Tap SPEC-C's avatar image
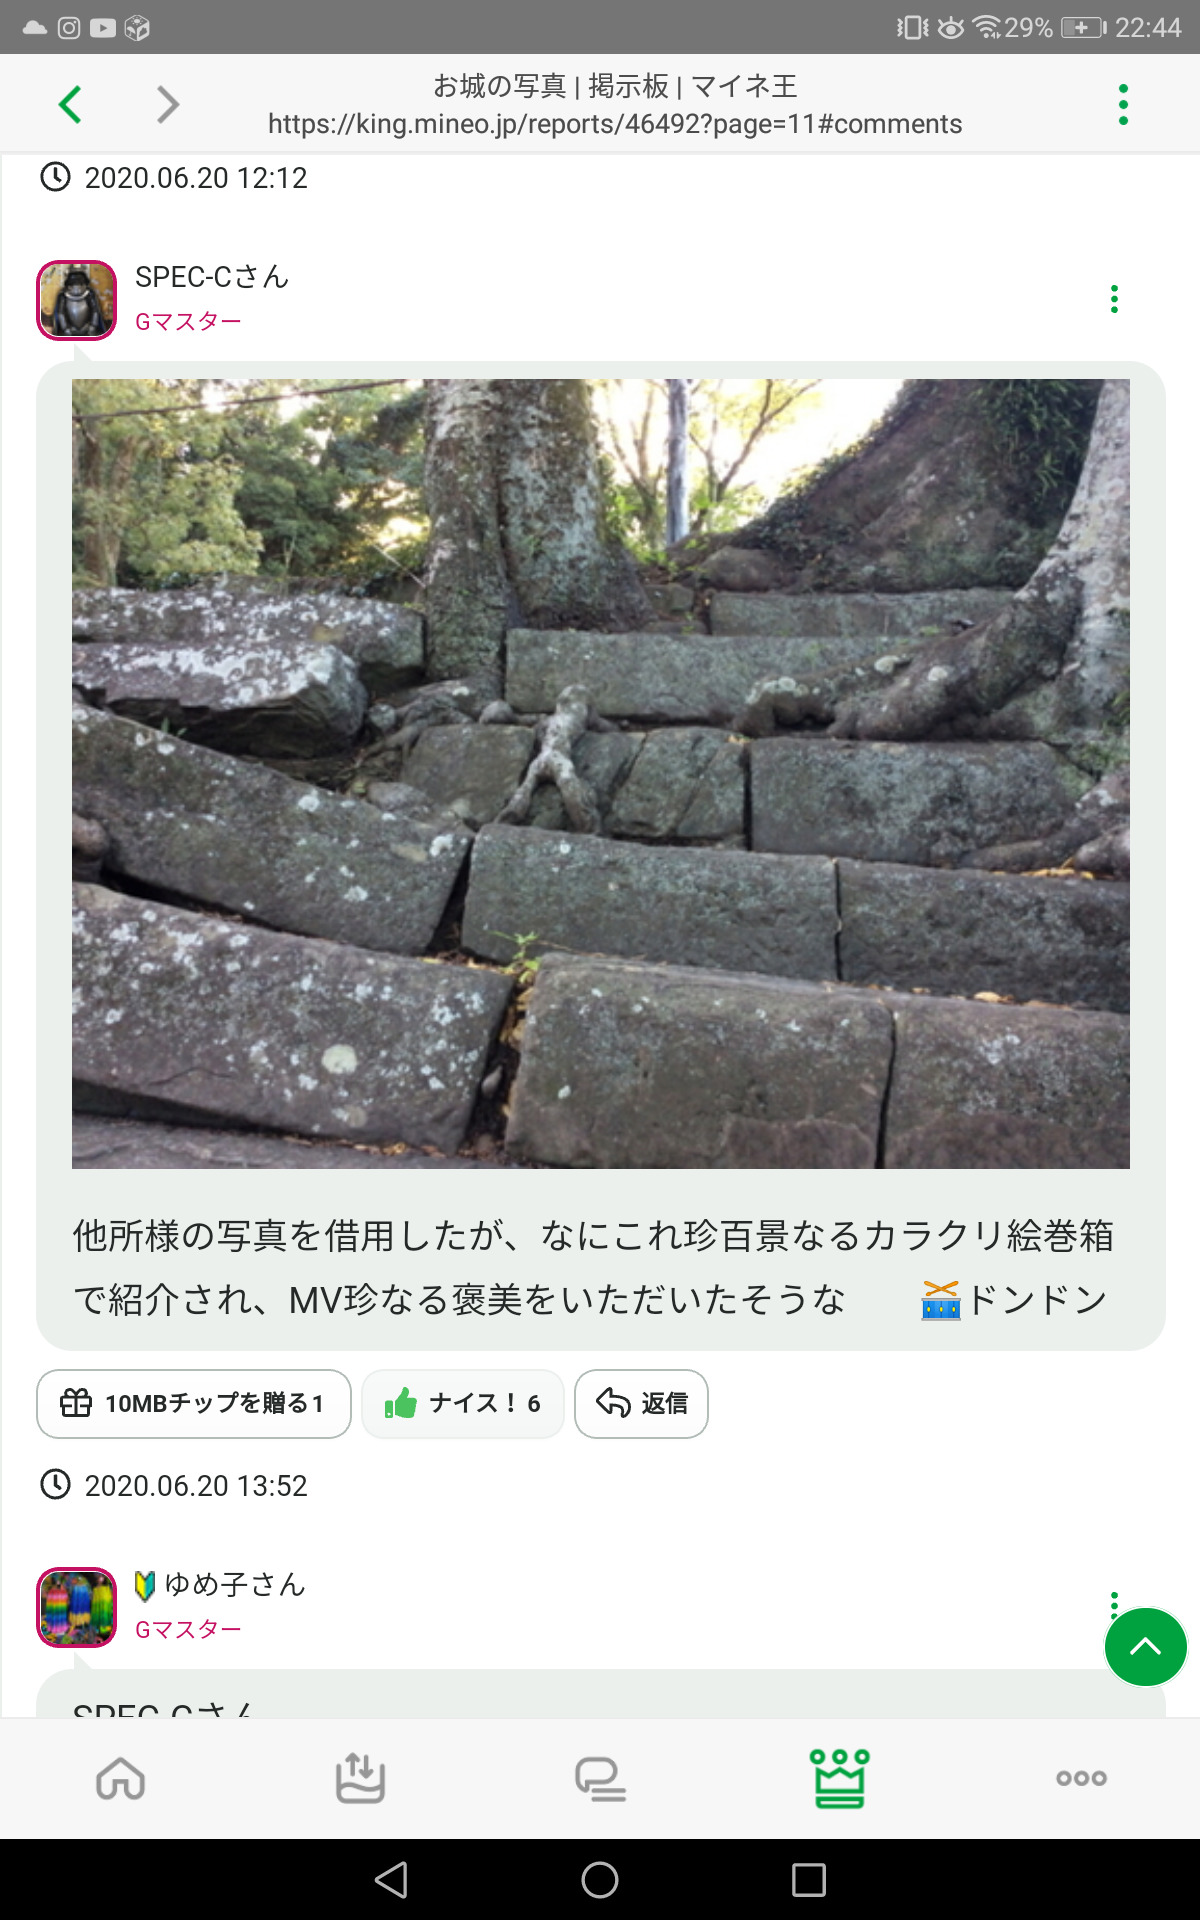The image size is (1200, 1920). click(77, 300)
